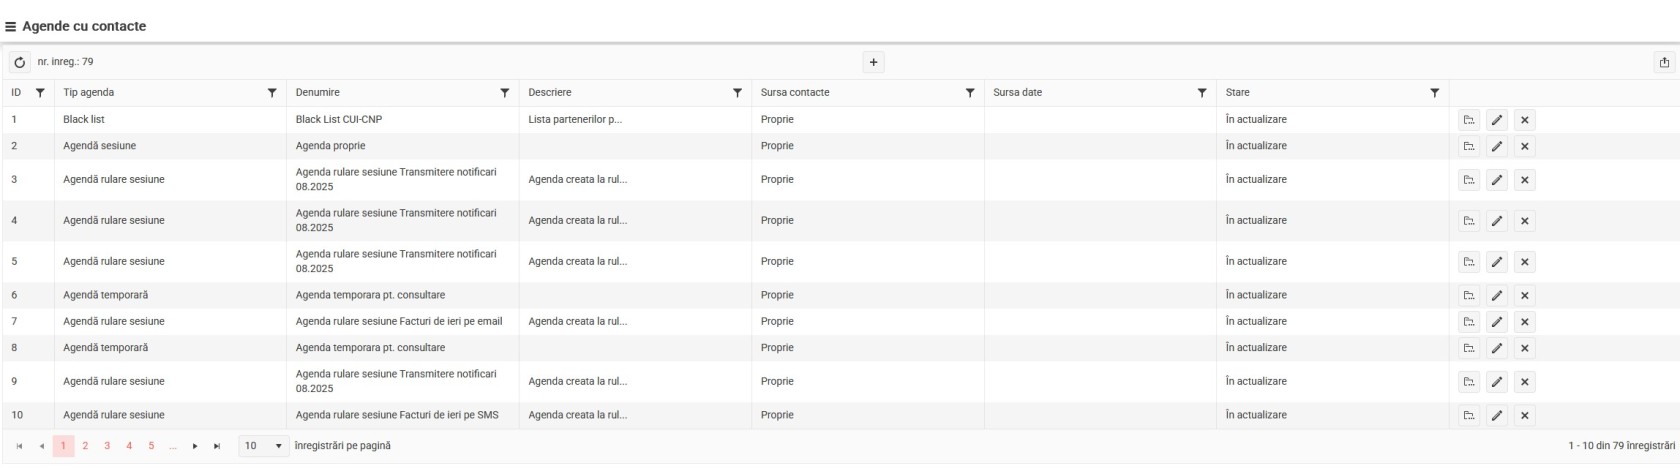Viewport: 1680px width, 474px height.
Task: Open filter icon on Sursa date column
Action: pos(1201,93)
